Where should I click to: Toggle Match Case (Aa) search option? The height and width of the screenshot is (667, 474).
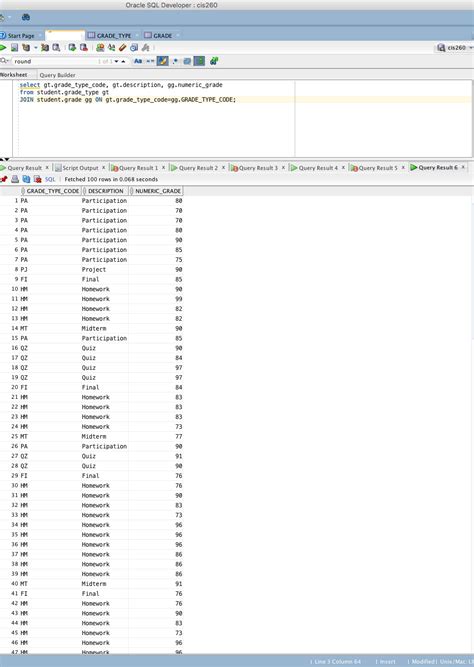tap(138, 61)
